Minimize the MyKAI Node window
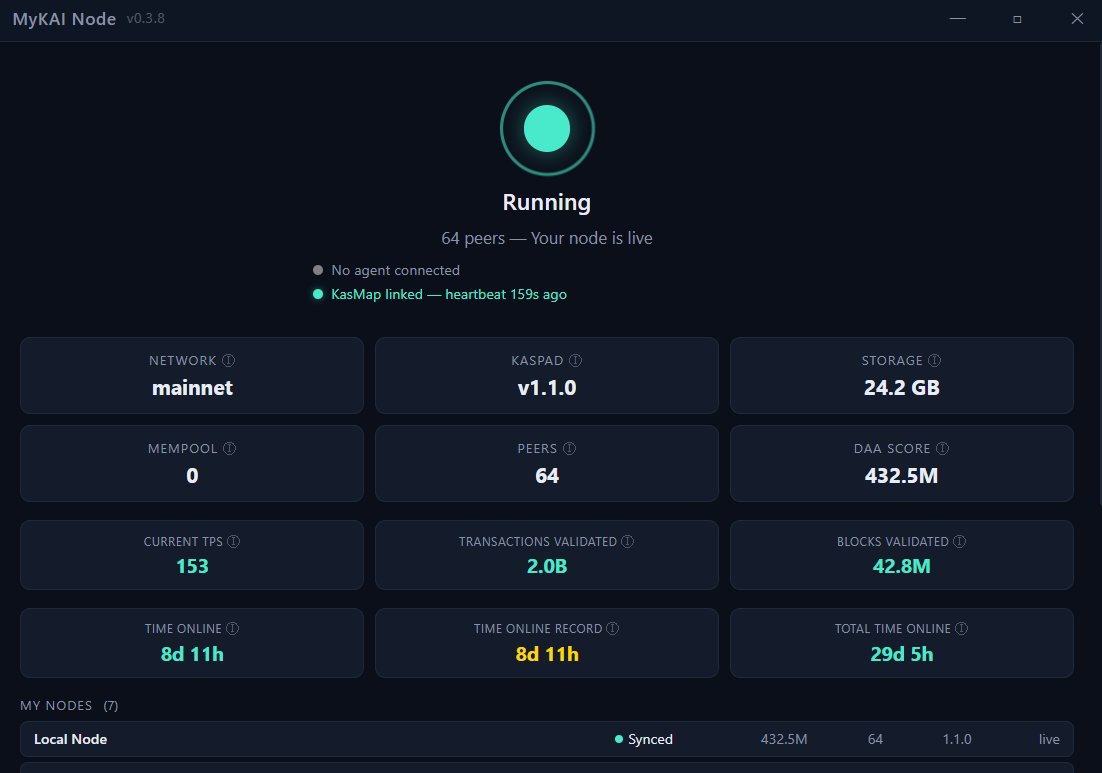 point(958,19)
